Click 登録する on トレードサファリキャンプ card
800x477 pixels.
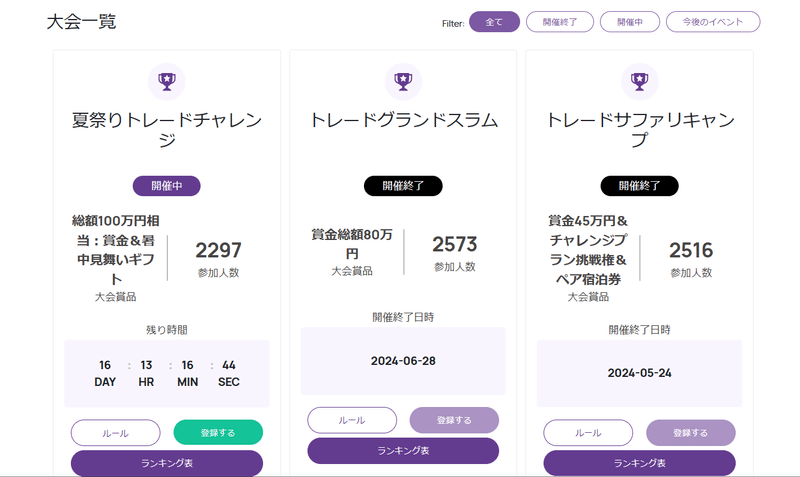[690, 433]
